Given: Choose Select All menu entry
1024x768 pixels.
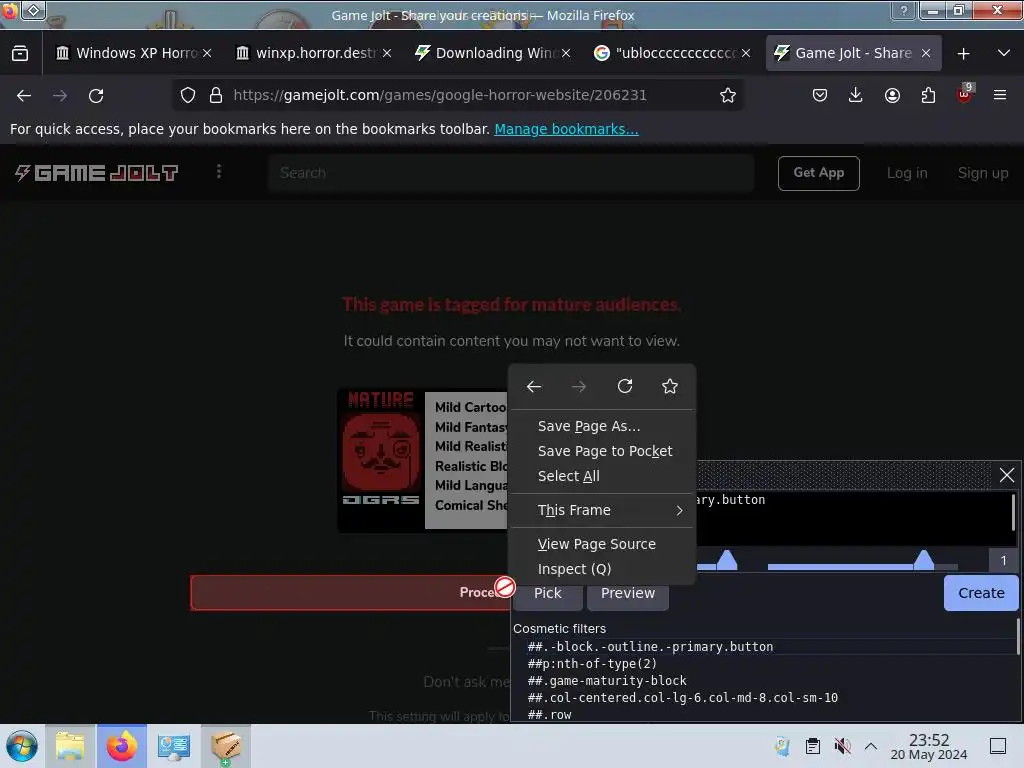Looking at the screenshot, I should pos(603,476).
